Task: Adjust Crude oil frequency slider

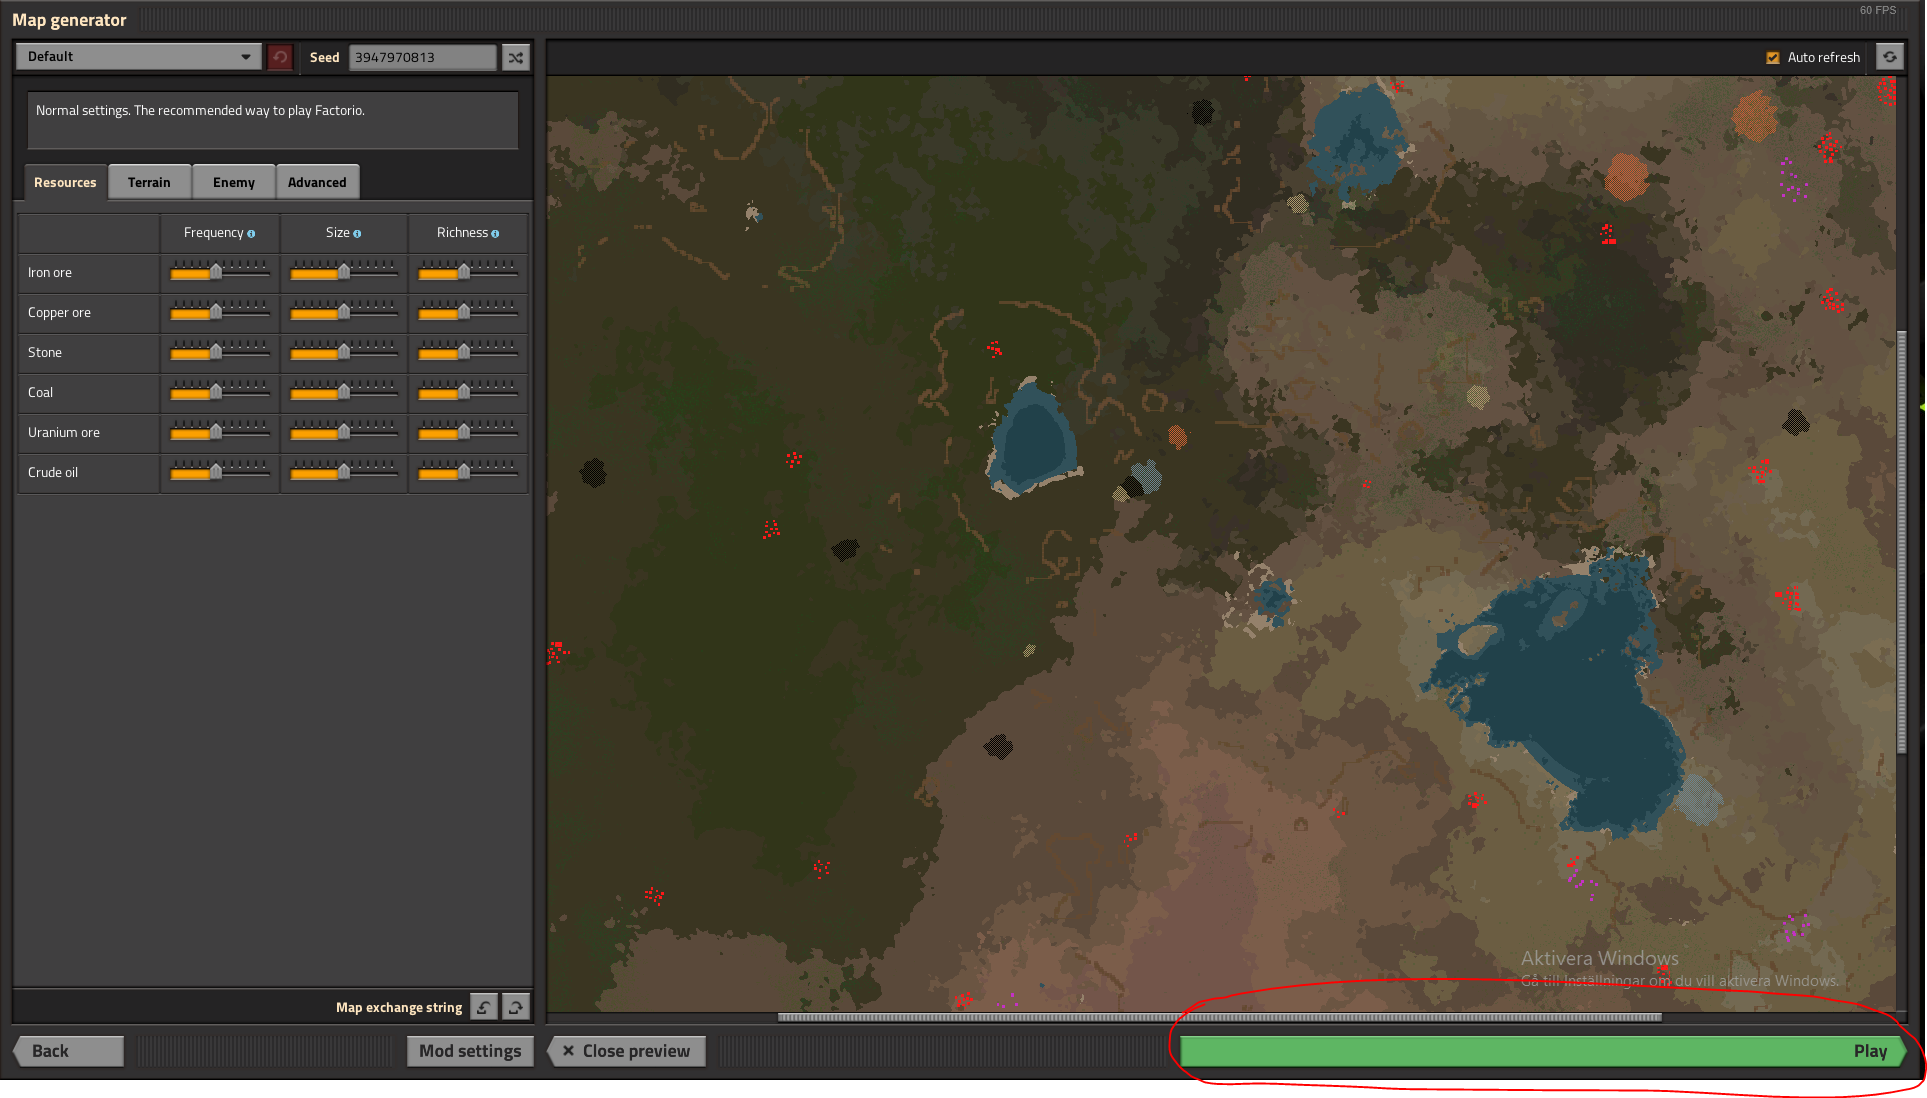Action: (219, 472)
